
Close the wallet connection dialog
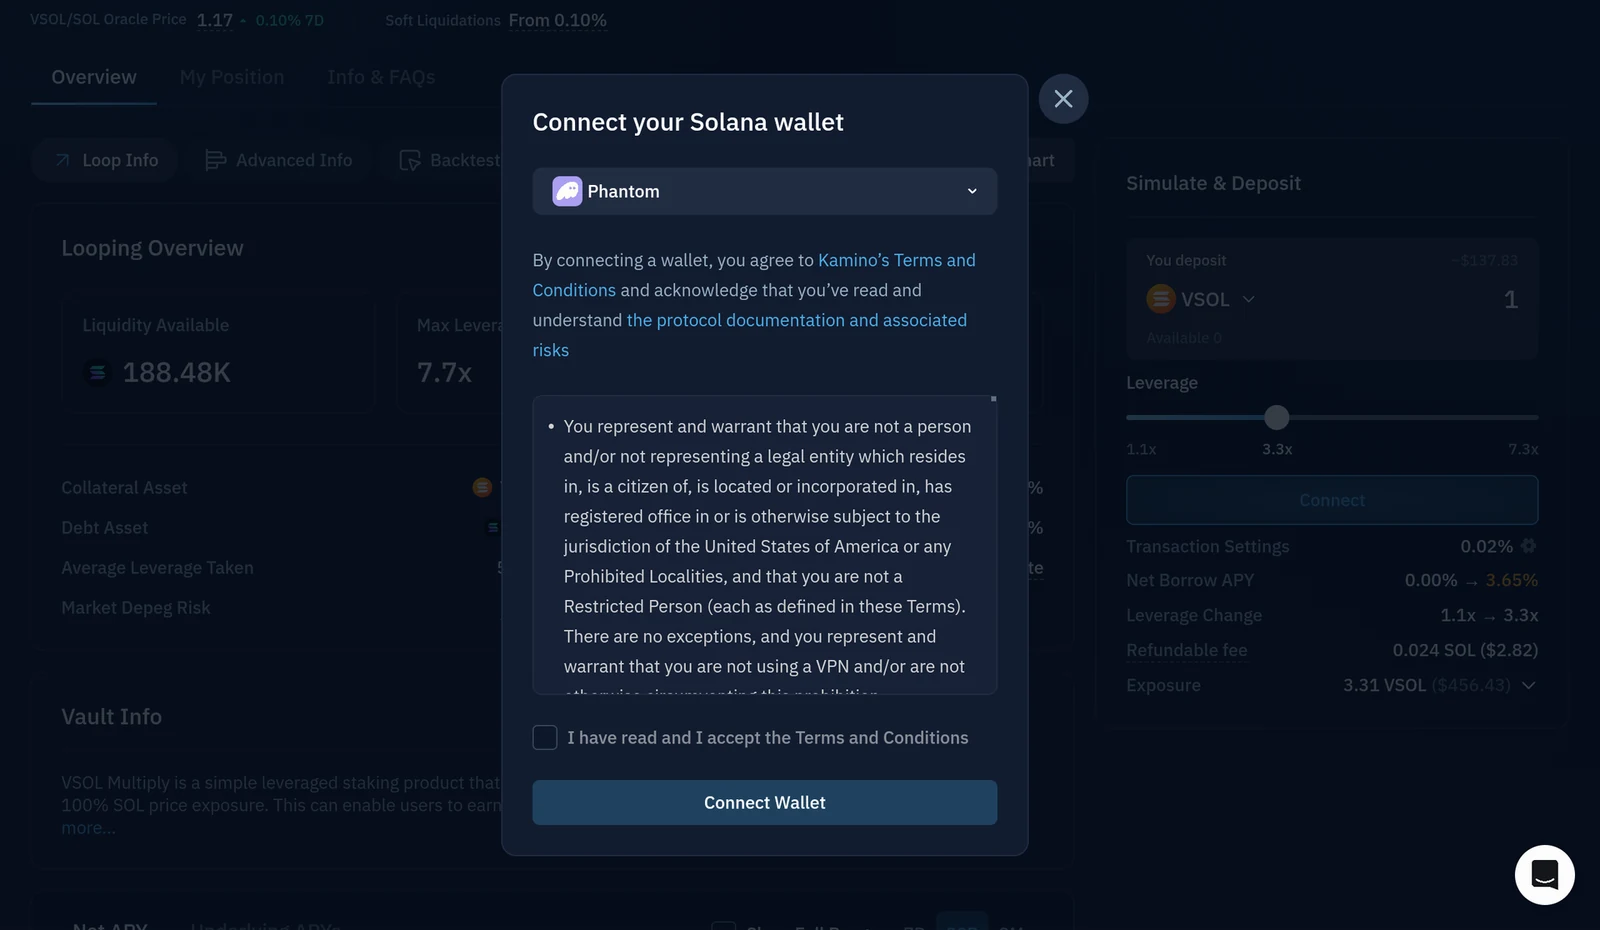click(x=1063, y=99)
